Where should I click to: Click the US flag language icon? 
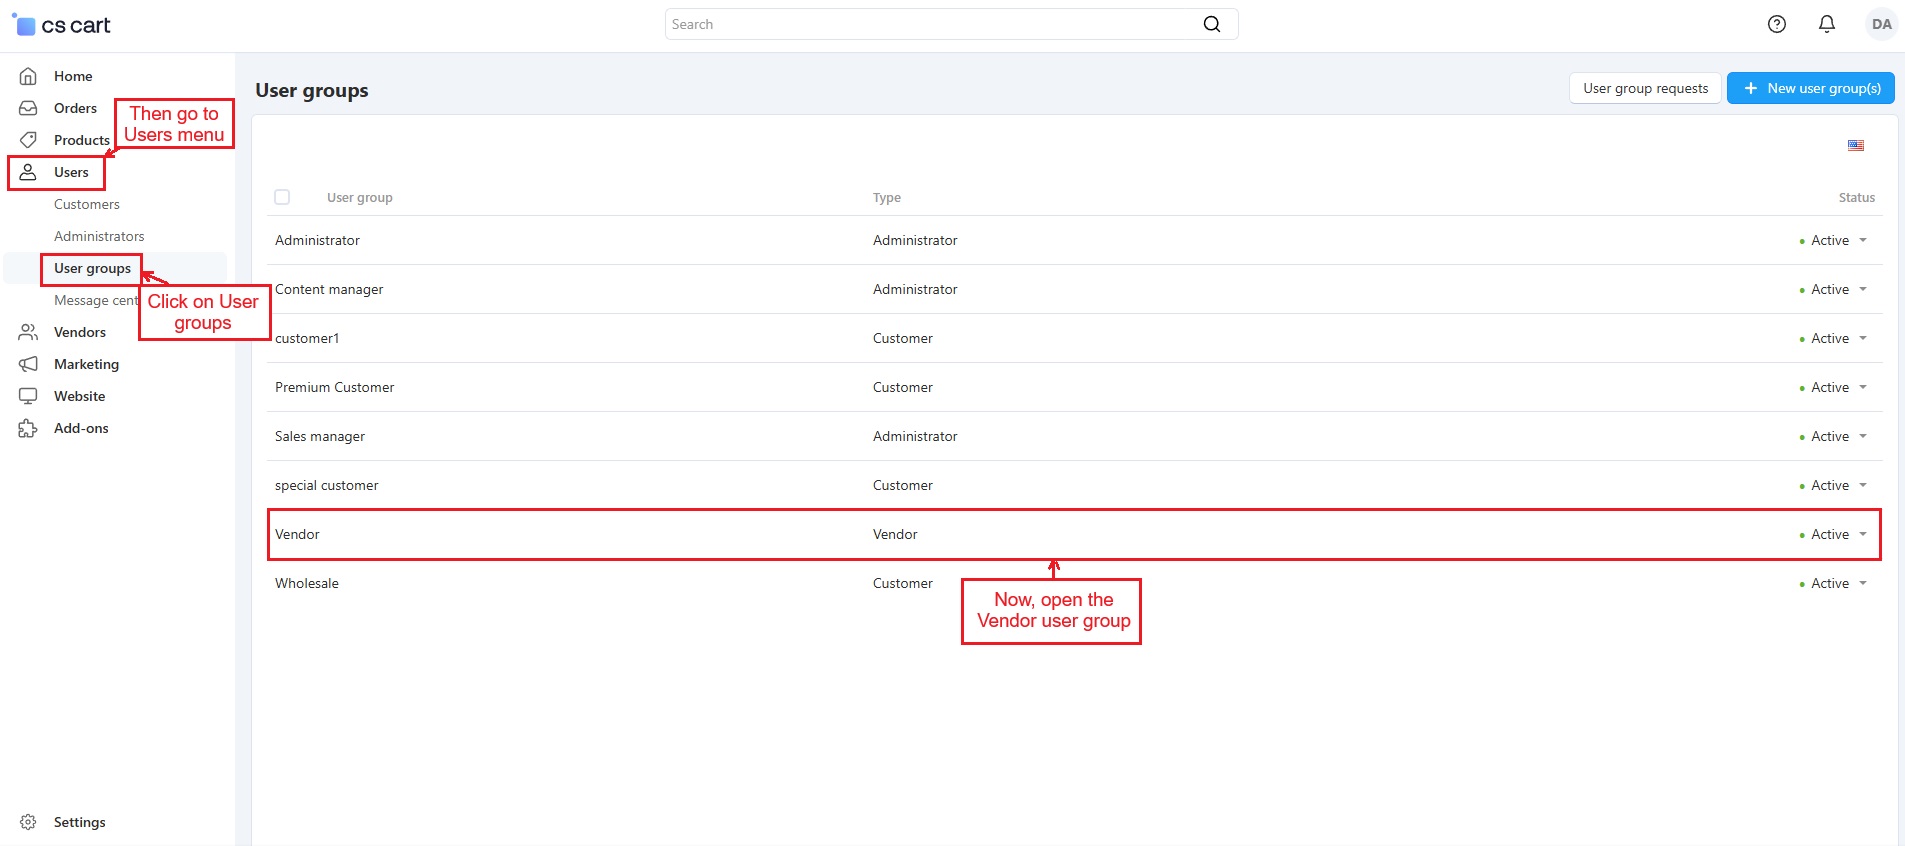tap(1855, 146)
